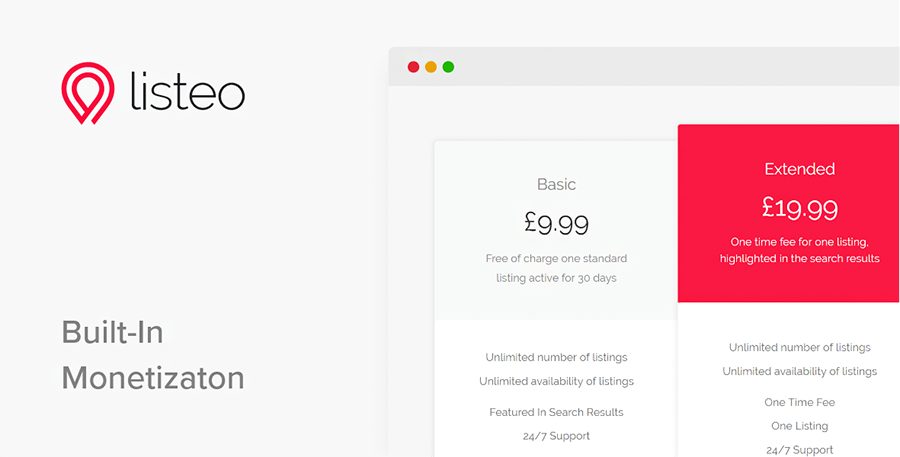Click the Basic plan's 30 days description
Image resolution: width=900 pixels, height=457 pixels.
pyautogui.click(x=556, y=268)
